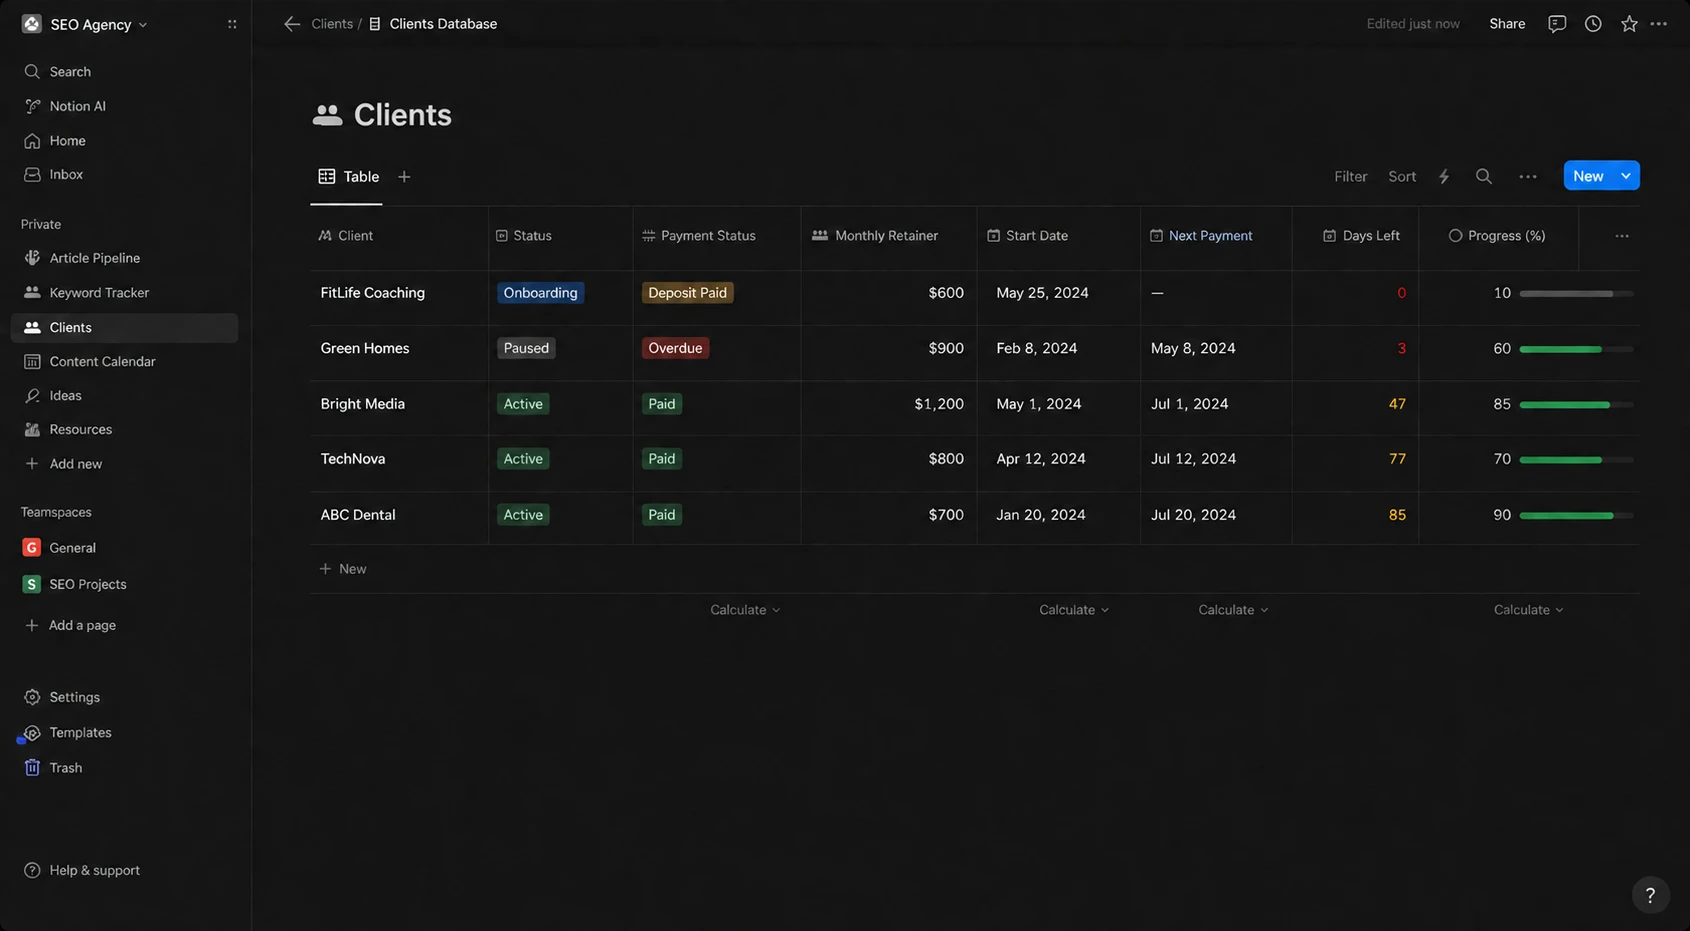The width and height of the screenshot is (1690, 931).
Task: Open the database view options dots
Action: [x=1528, y=177]
